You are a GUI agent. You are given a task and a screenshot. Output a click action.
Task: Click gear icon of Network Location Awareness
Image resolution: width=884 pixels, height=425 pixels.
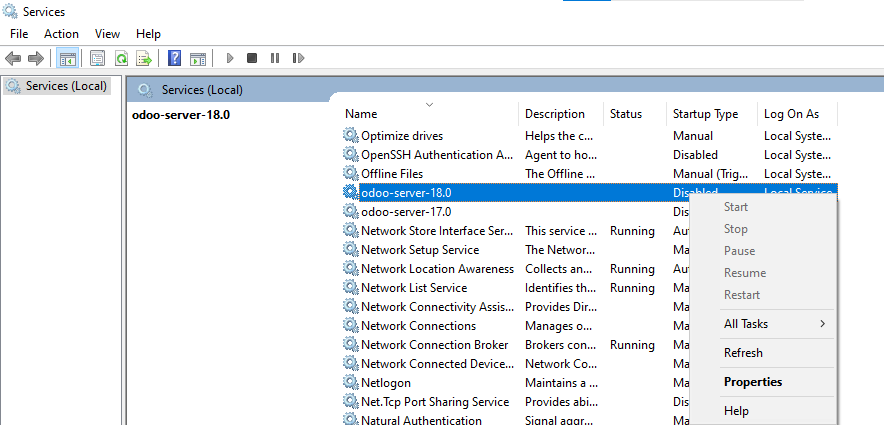pyautogui.click(x=351, y=269)
